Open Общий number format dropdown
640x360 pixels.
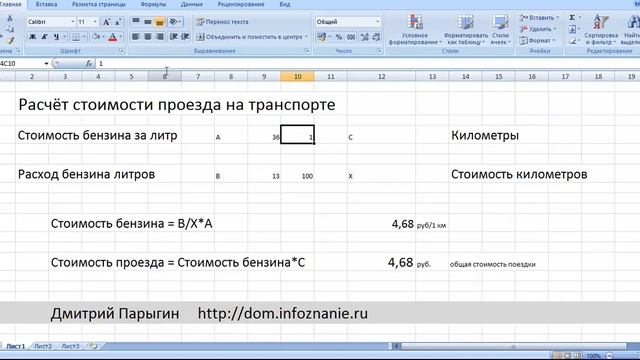tap(378, 22)
